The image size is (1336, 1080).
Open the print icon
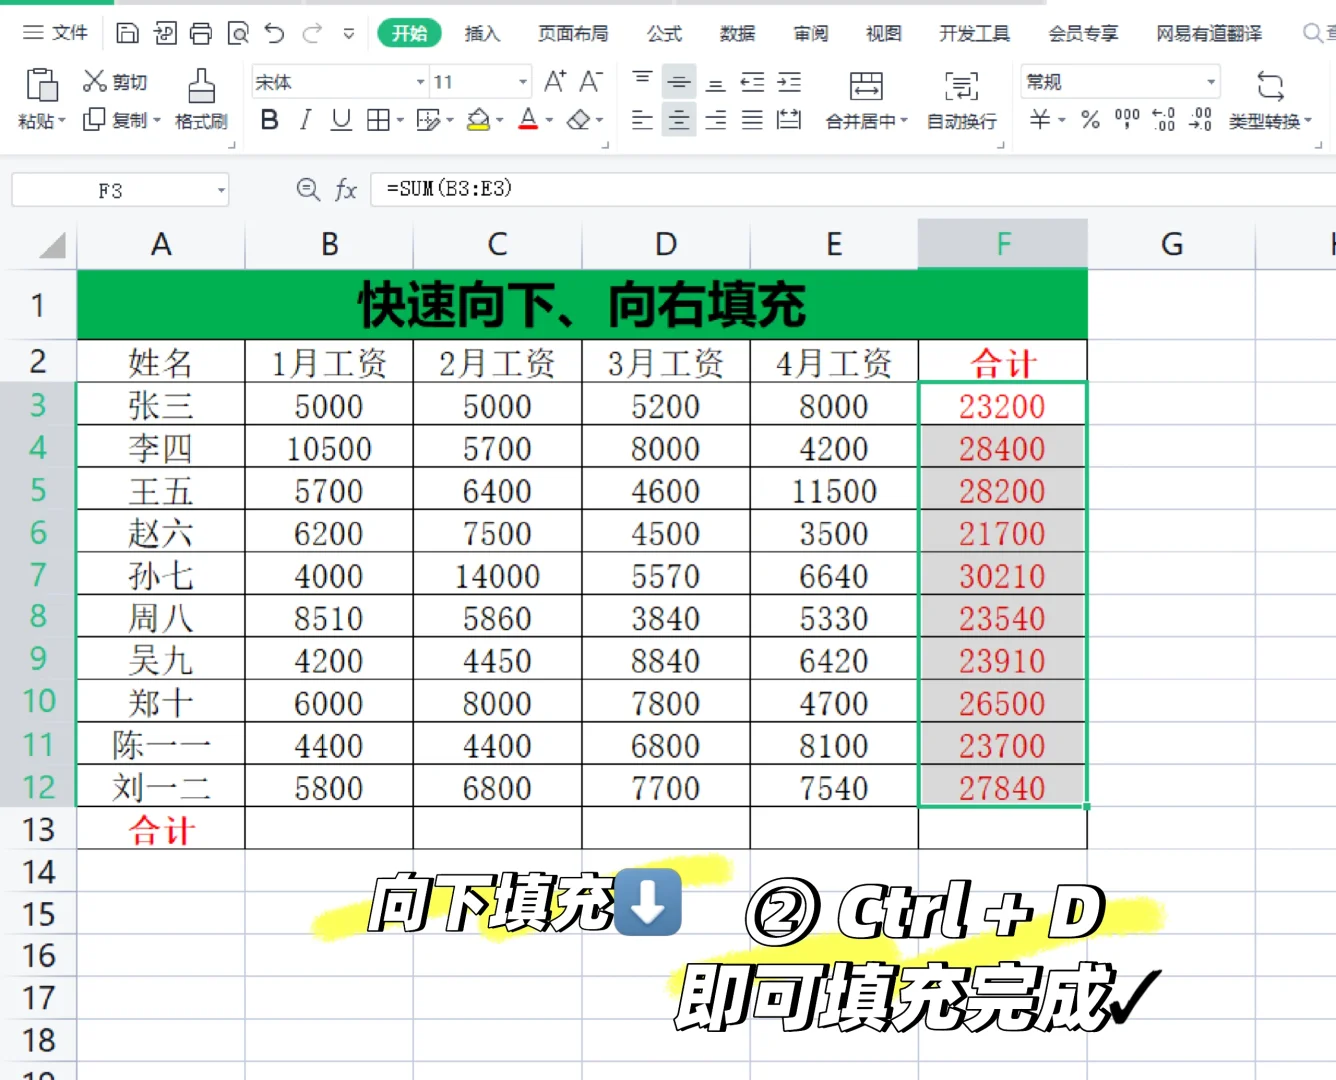pyautogui.click(x=200, y=33)
